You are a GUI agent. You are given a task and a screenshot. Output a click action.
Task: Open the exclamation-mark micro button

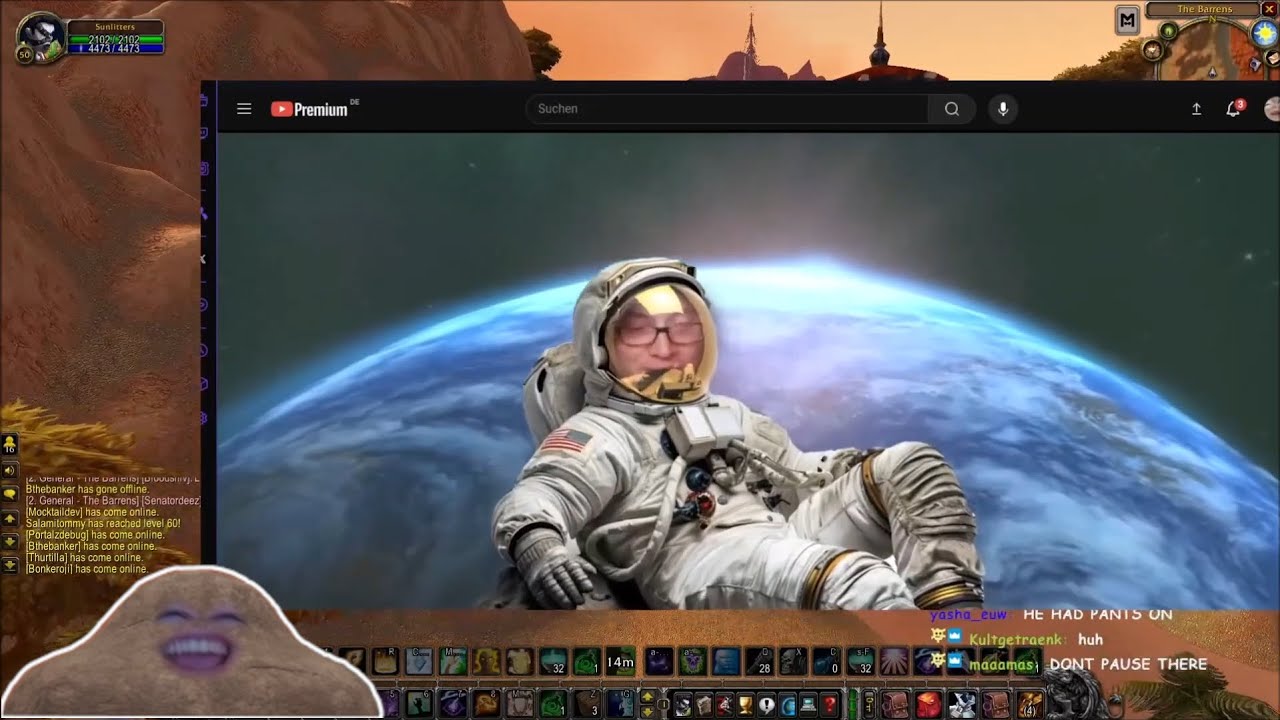pyautogui.click(x=767, y=705)
